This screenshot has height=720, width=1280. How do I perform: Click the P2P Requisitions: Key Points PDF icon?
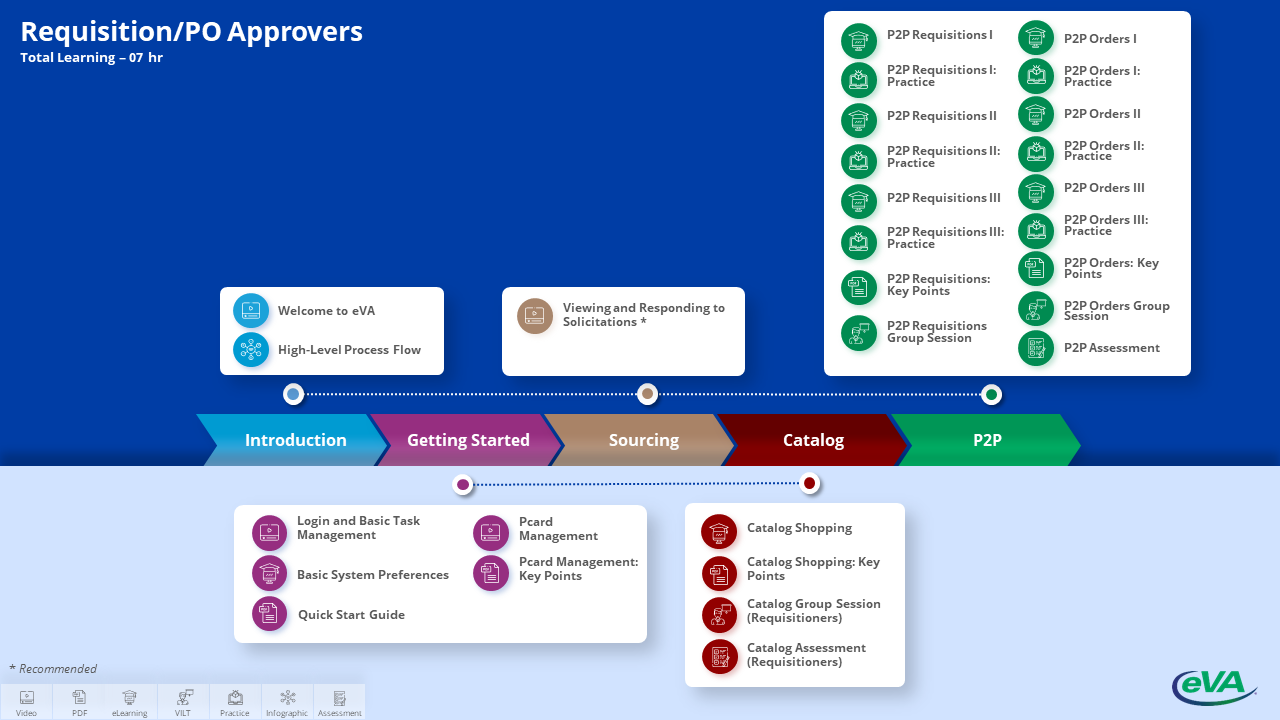point(859,288)
